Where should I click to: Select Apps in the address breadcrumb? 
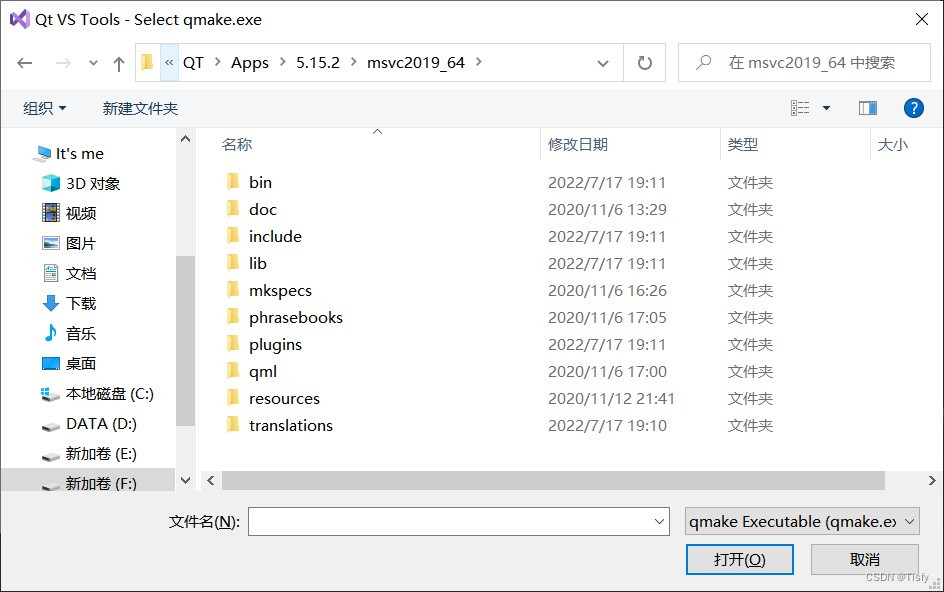point(250,63)
